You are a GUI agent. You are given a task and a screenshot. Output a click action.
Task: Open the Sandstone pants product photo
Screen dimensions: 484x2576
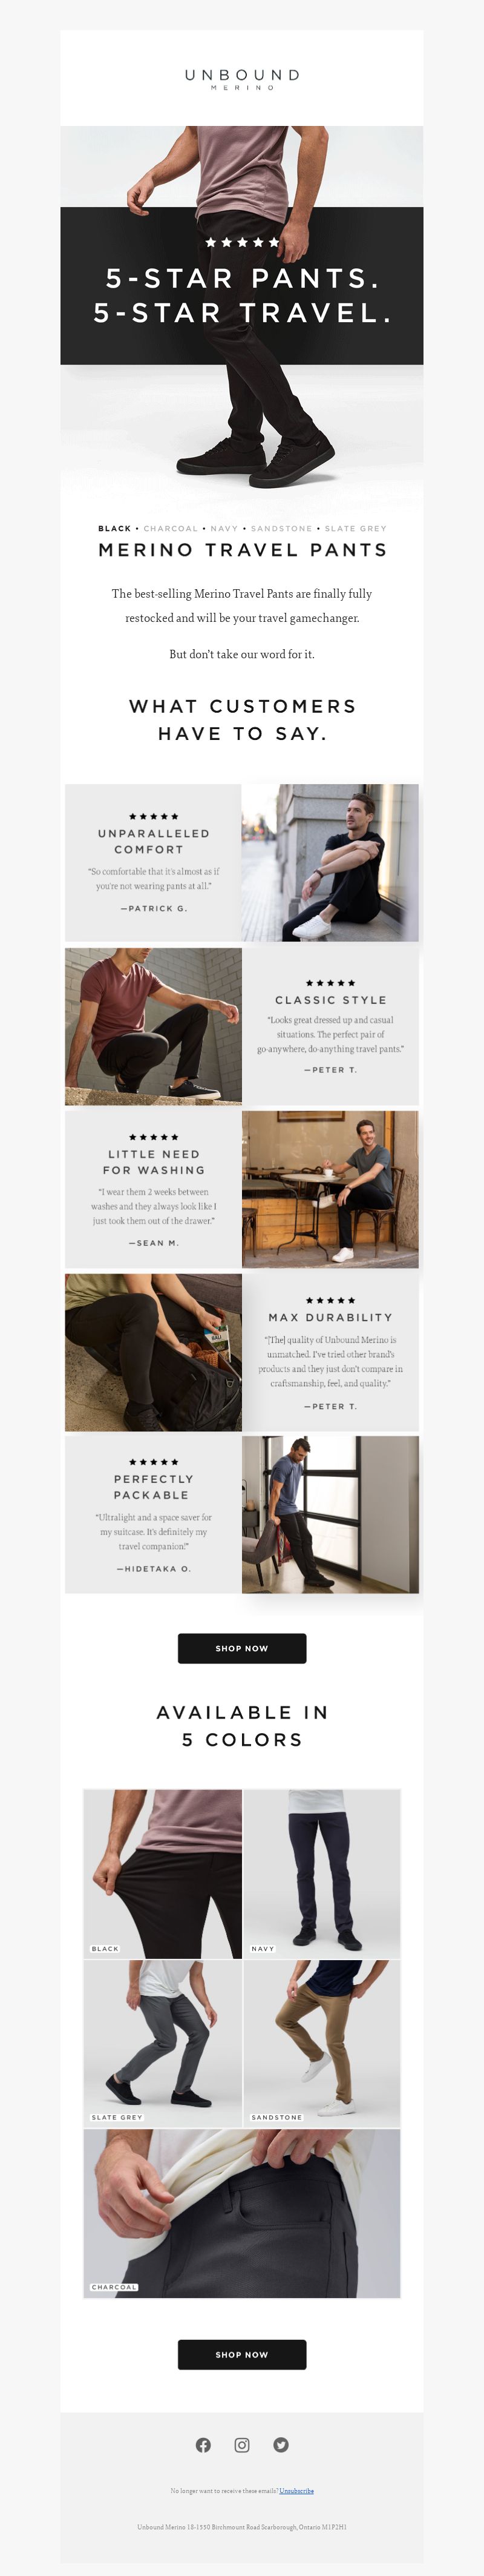click(322, 2043)
